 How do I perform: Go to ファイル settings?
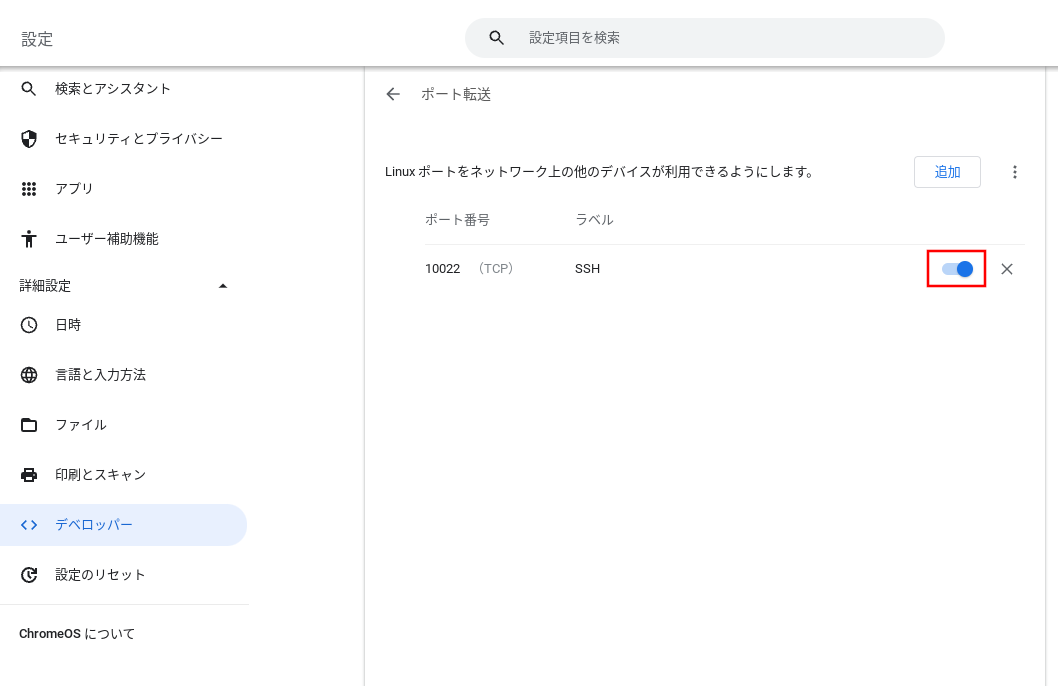click(81, 425)
